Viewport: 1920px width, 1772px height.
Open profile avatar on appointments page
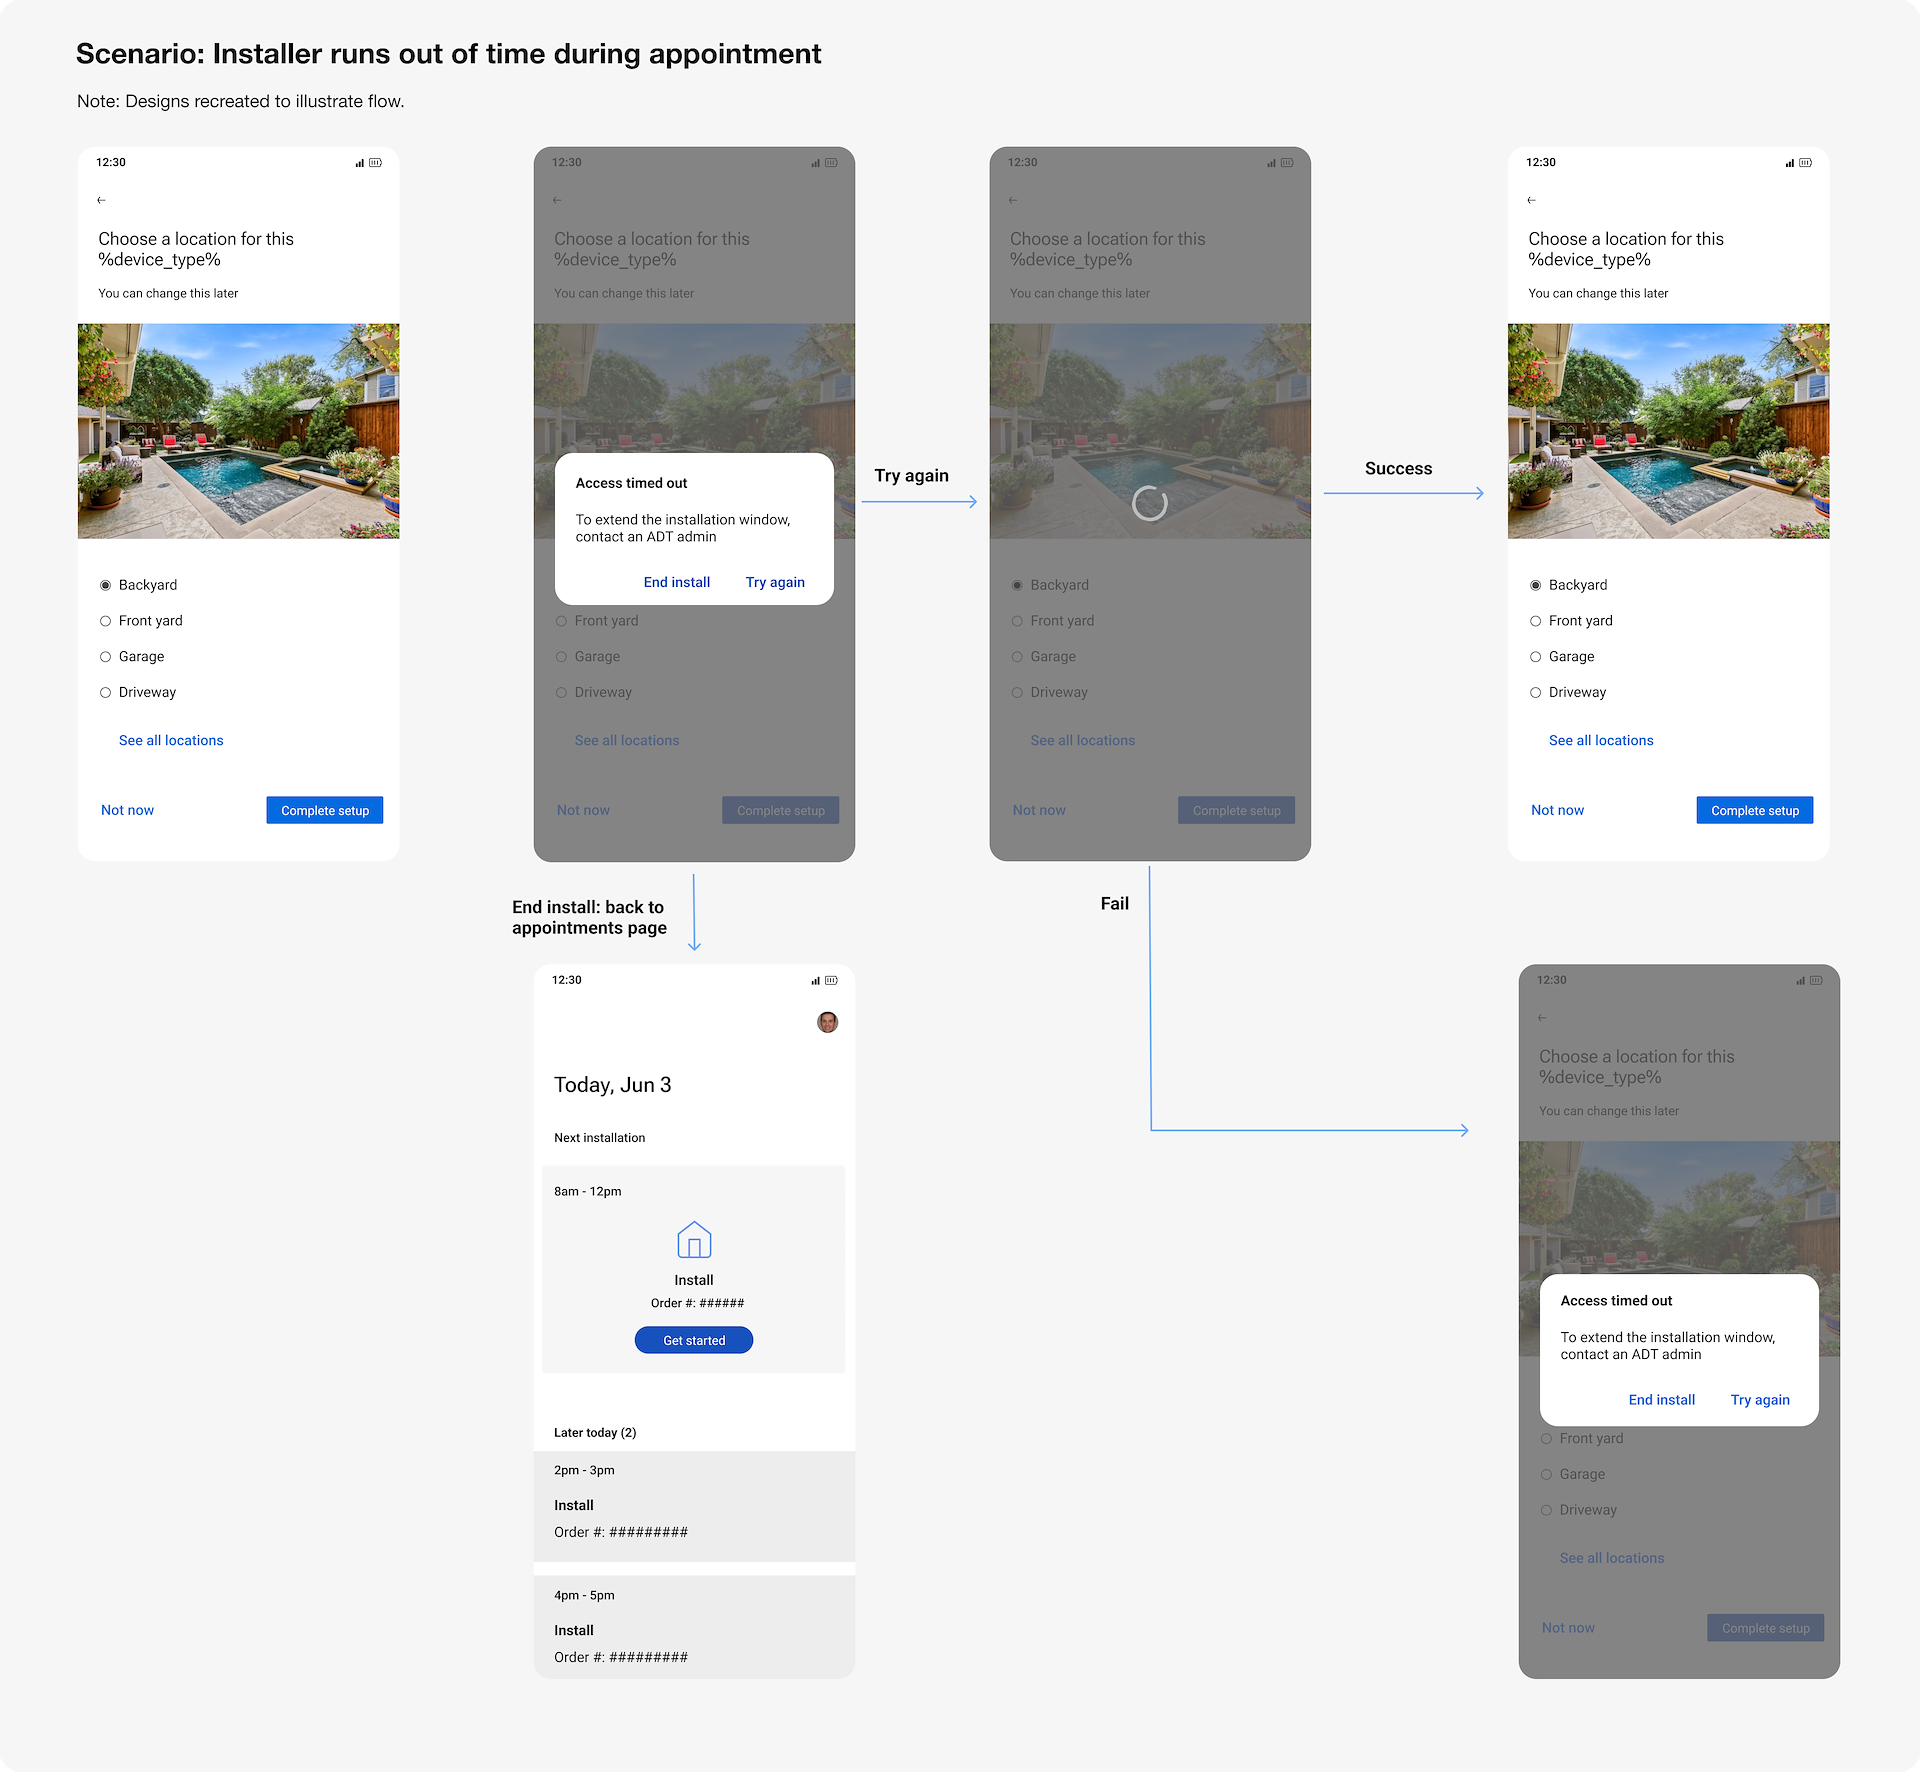tap(827, 1022)
